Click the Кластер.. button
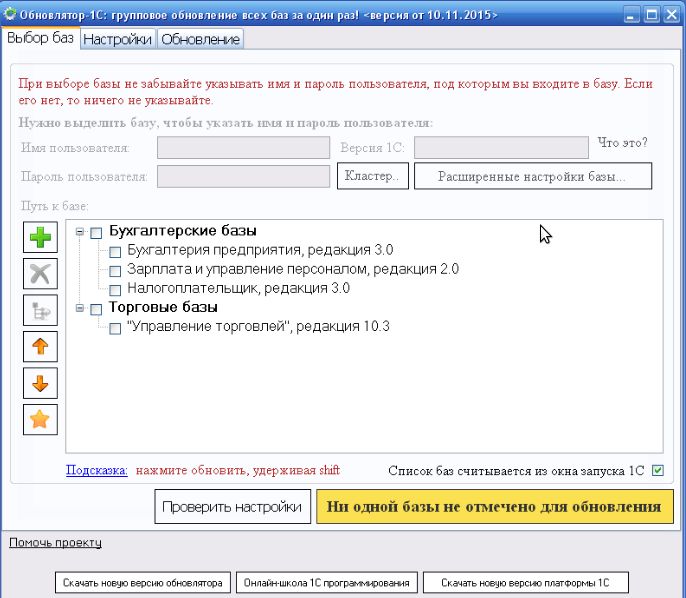The height and width of the screenshot is (598, 686). point(373,176)
